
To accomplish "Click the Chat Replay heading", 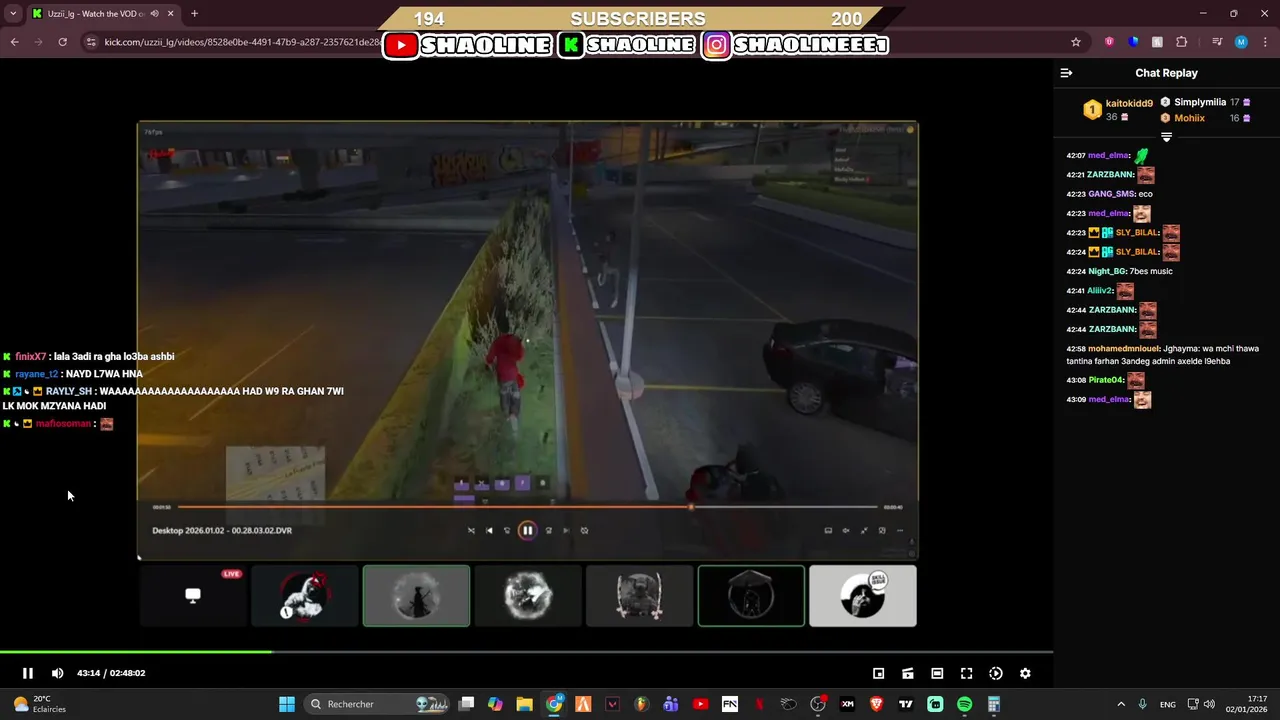I will pyautogui.click(x=1166, y=73).
